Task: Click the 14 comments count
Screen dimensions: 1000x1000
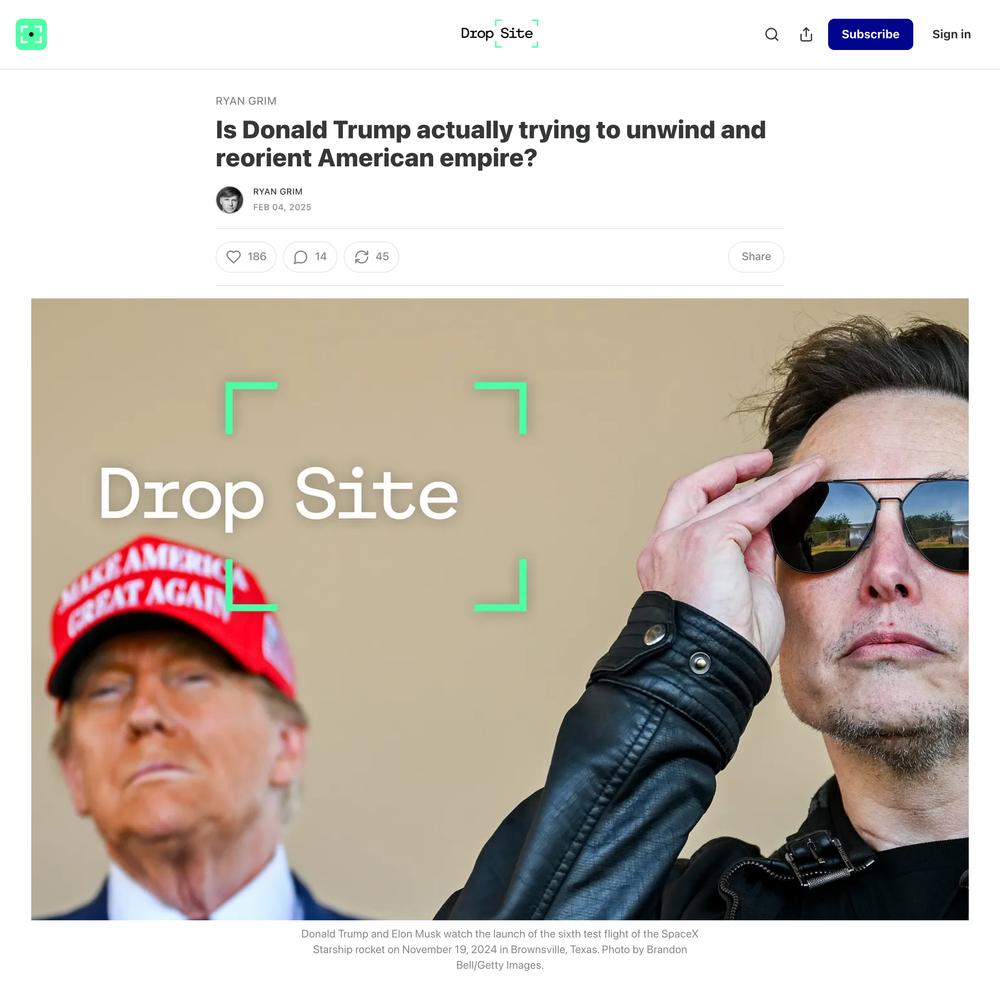Action: pos(321,256)
